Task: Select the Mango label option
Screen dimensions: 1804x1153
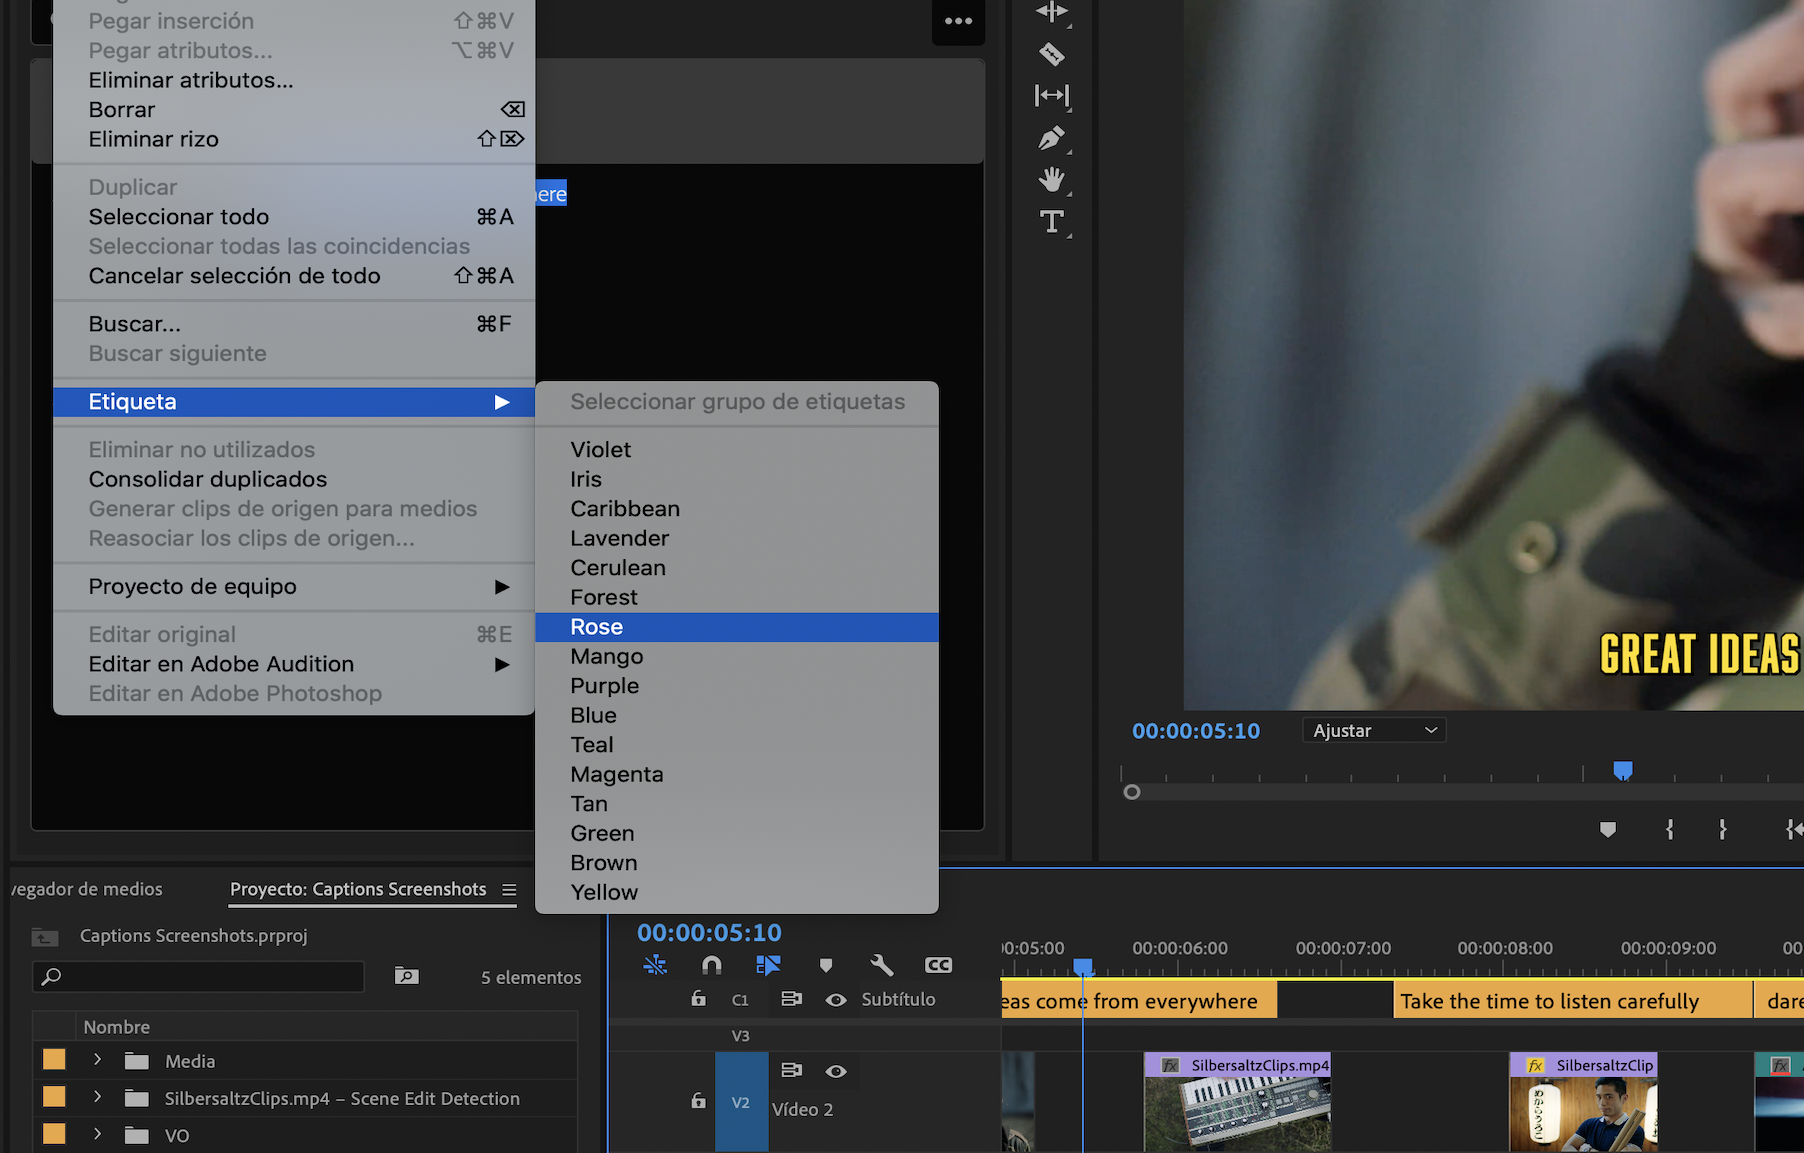Action: coord(737,657)
